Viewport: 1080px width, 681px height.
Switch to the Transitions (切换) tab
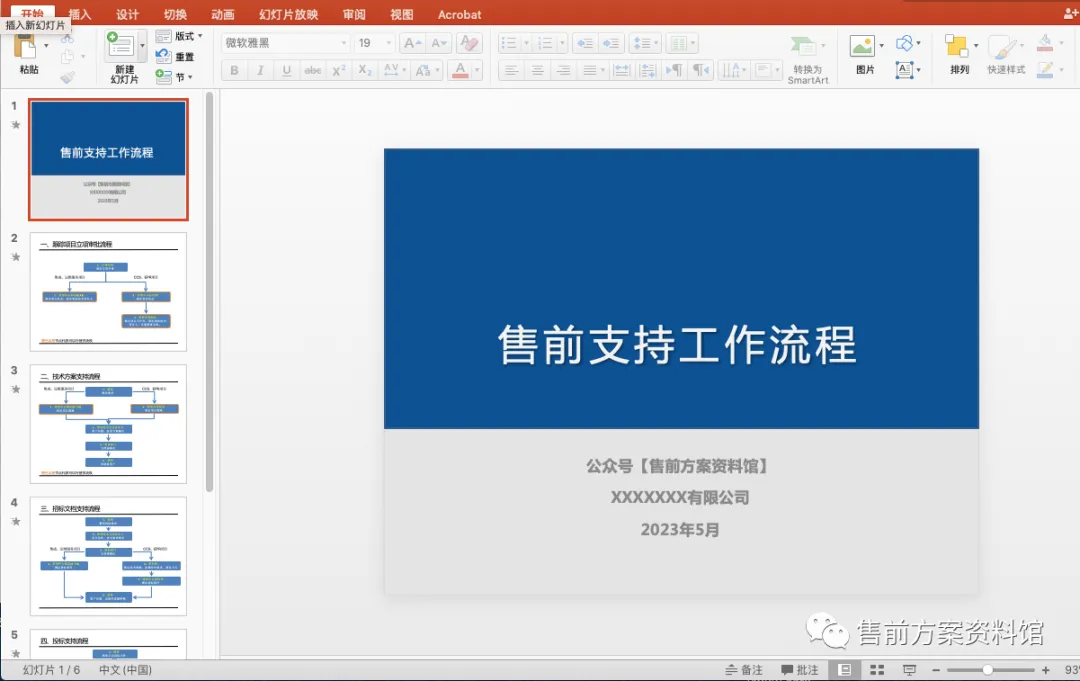click(x=175, y=14)
